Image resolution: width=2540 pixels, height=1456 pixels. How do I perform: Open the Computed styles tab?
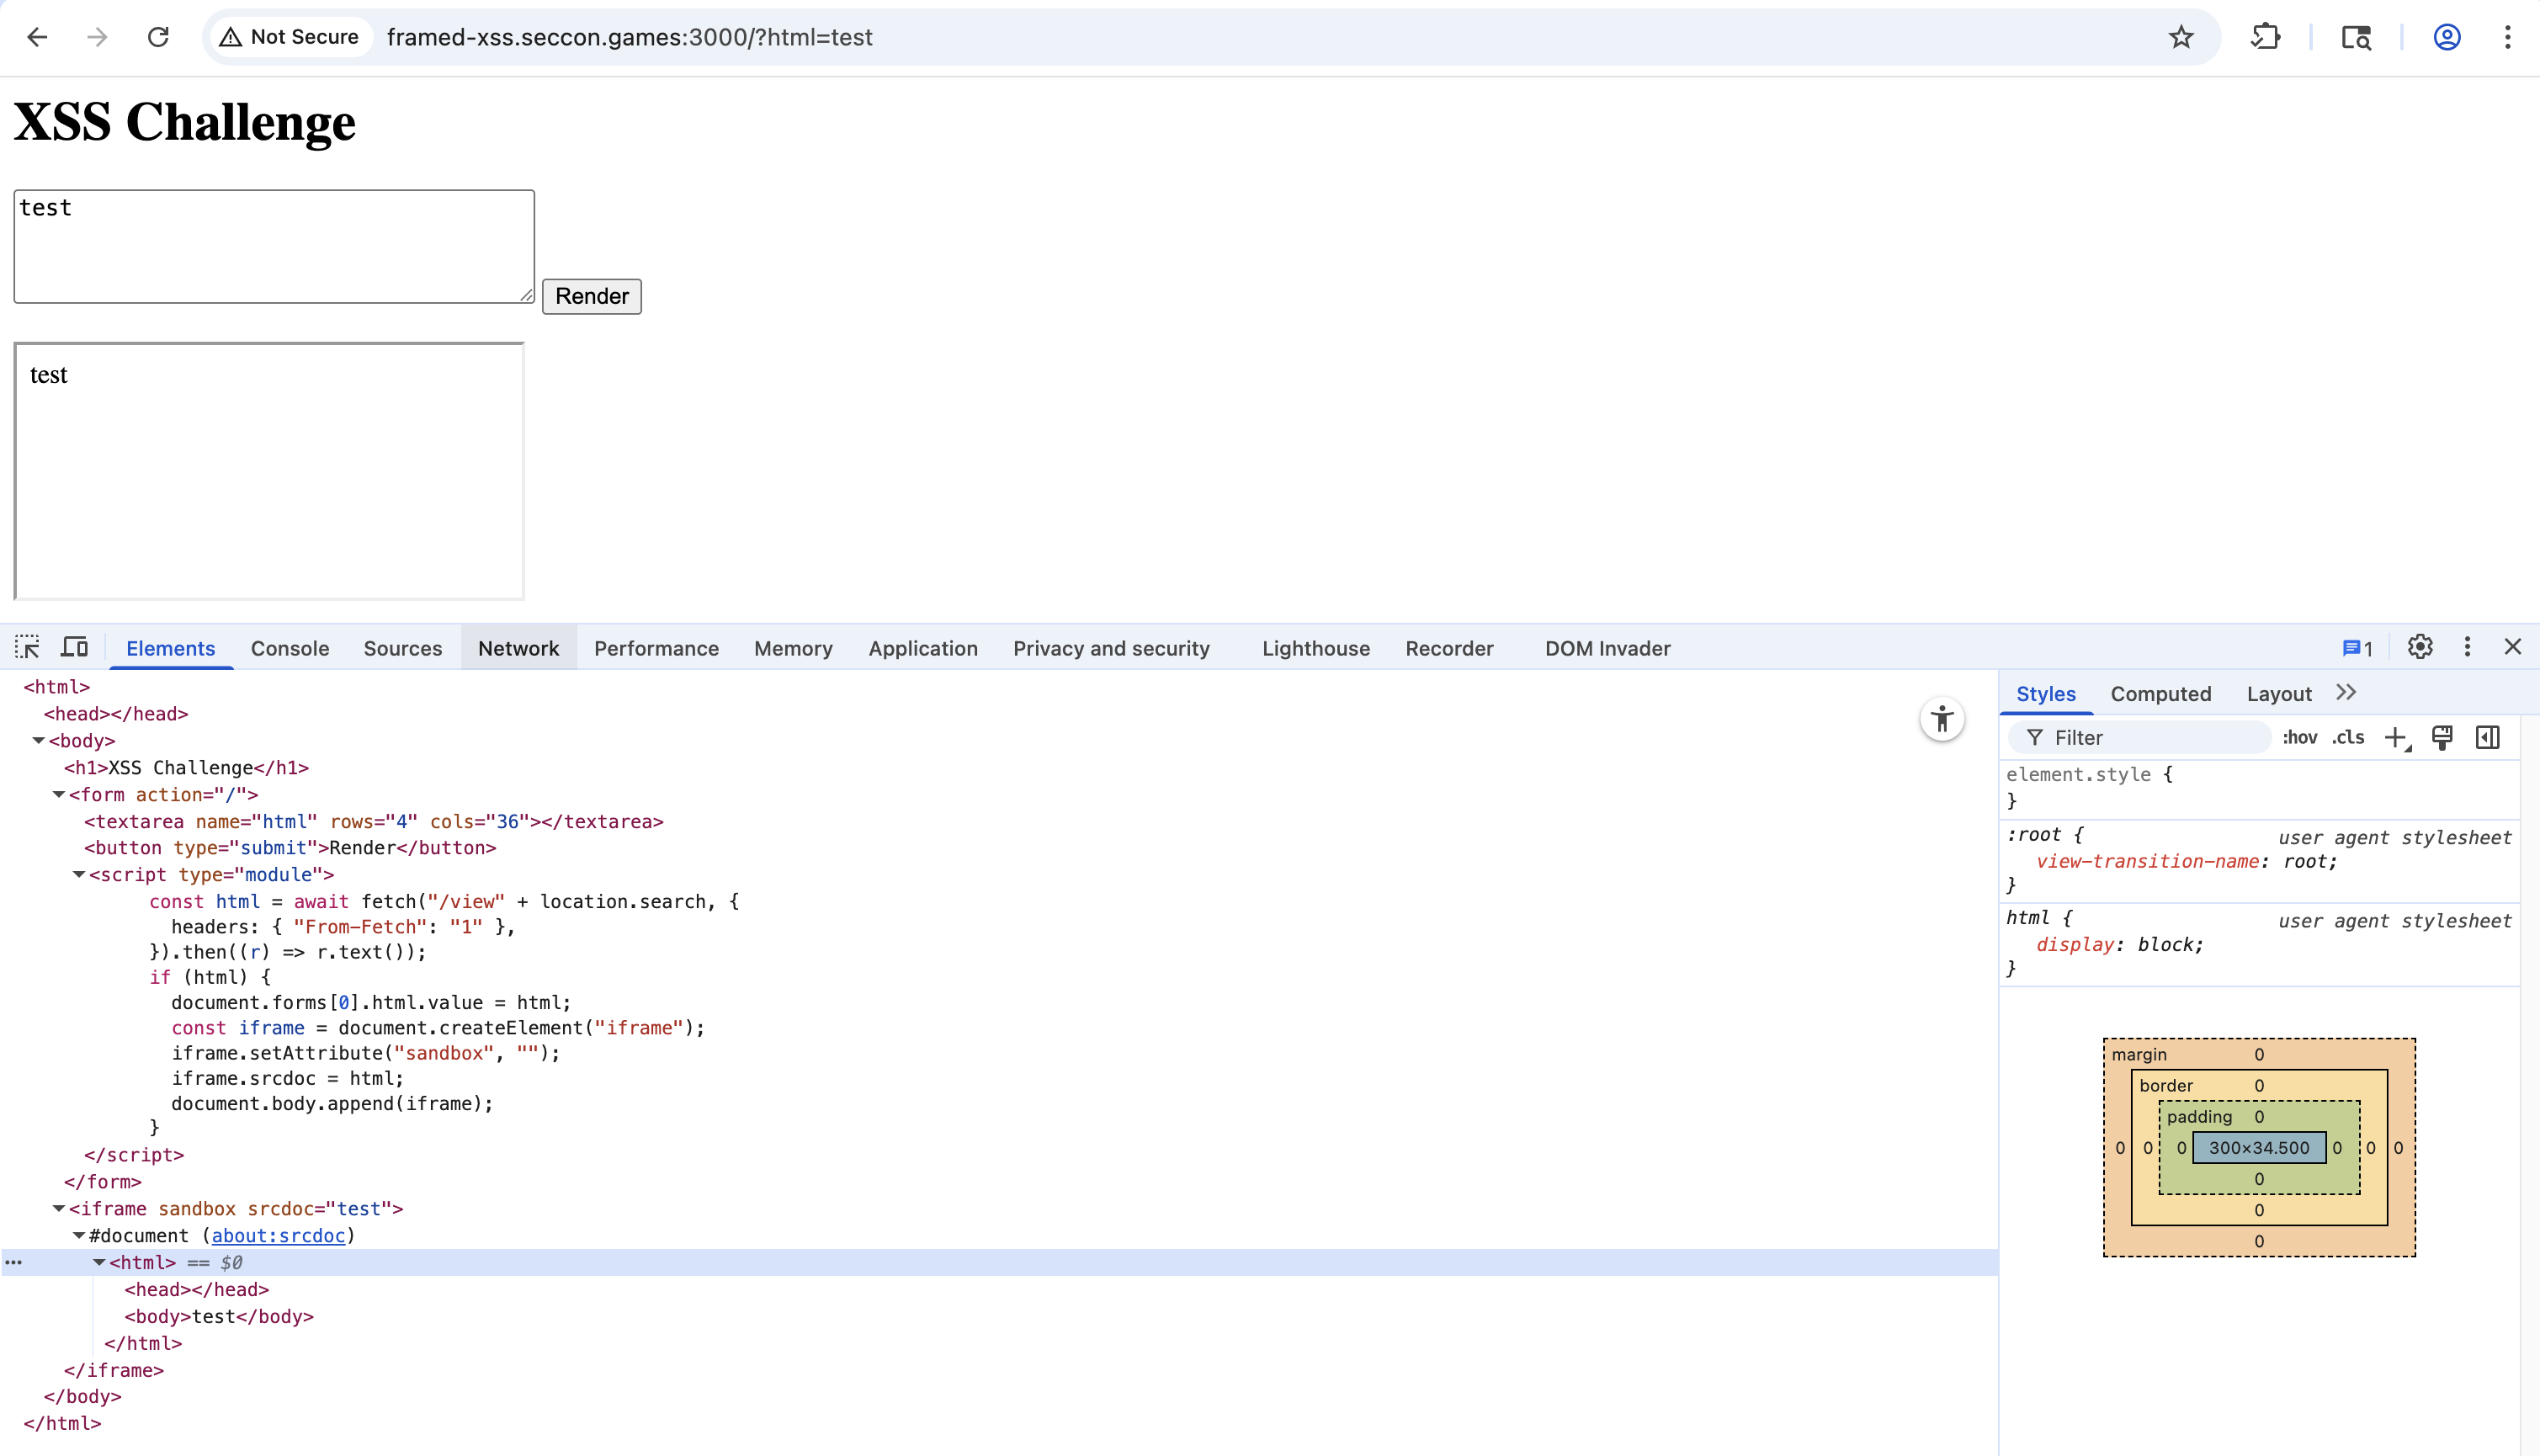[x=2160, y=694]
